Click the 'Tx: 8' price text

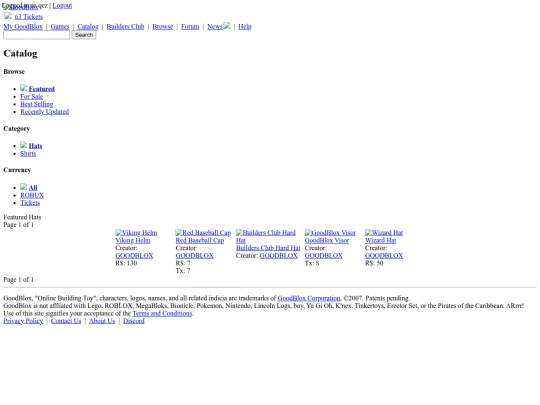tap(312, 263)
